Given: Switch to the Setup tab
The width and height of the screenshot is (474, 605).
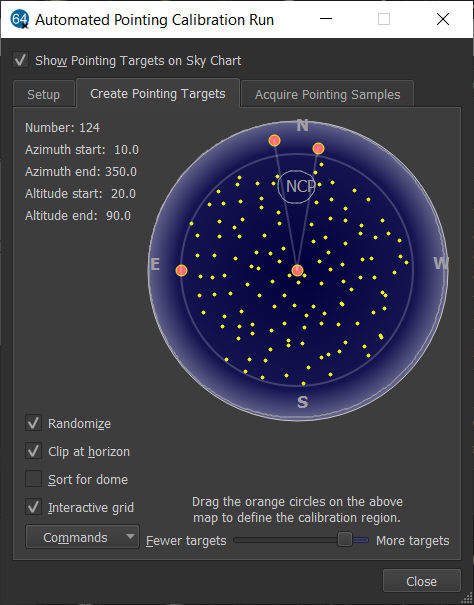Looking at the screenshot, I should (44, 94).
